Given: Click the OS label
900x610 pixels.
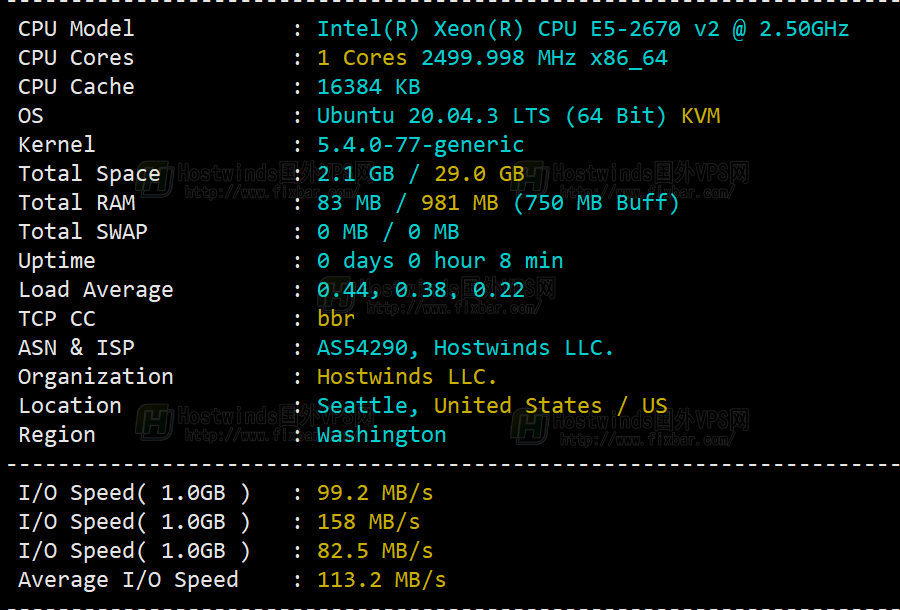Looking at the screenshot, I should [x=31, y=116].
